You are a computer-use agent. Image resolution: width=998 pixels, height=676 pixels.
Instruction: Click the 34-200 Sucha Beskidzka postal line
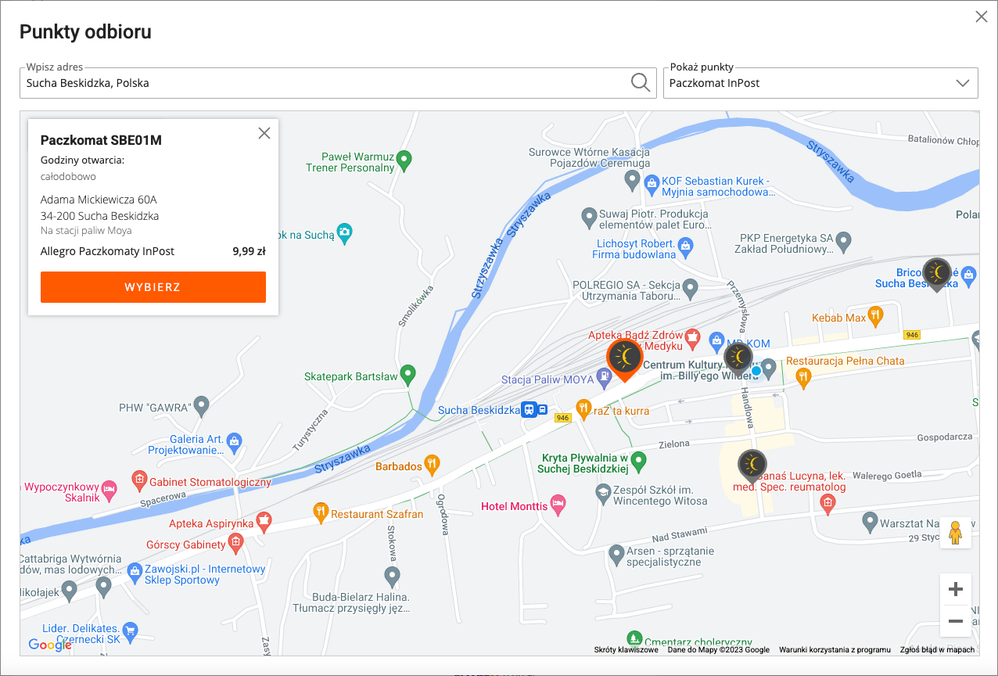[x=100, y=216]
